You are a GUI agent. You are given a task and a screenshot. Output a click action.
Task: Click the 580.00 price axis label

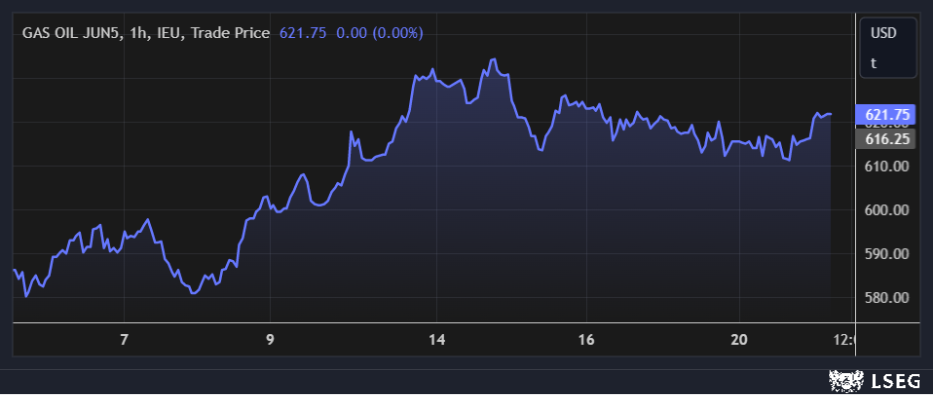887,297
